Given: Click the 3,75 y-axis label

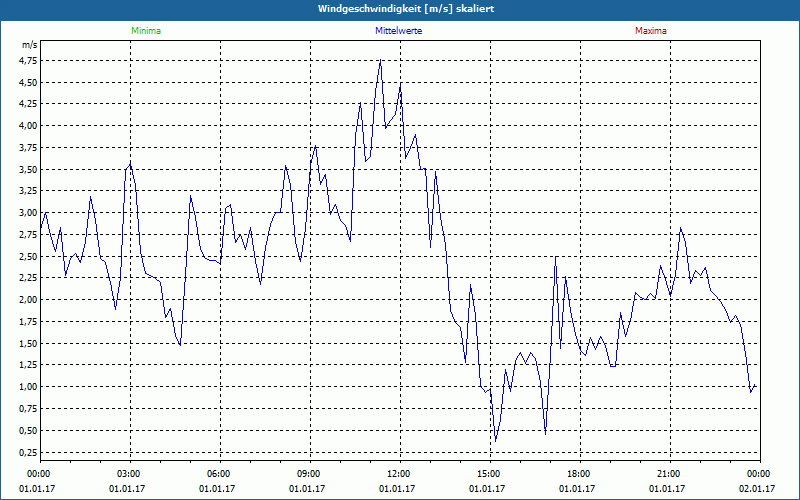Looking at the screenshot, I should tap(30, 148).
